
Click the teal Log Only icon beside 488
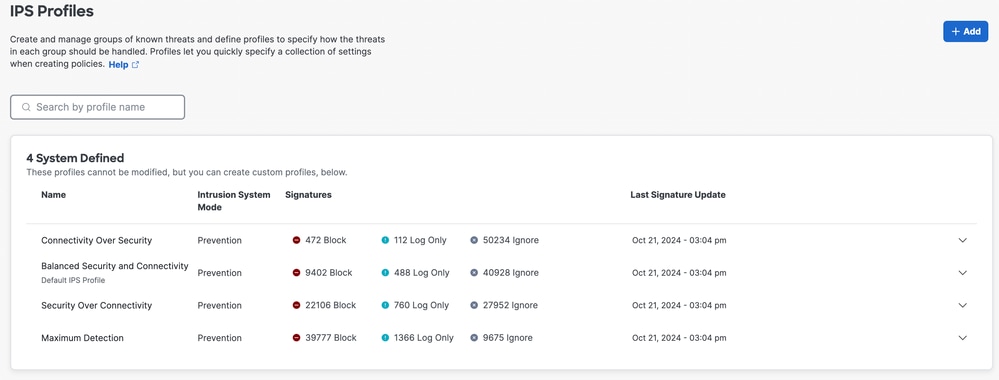[385, 273]
